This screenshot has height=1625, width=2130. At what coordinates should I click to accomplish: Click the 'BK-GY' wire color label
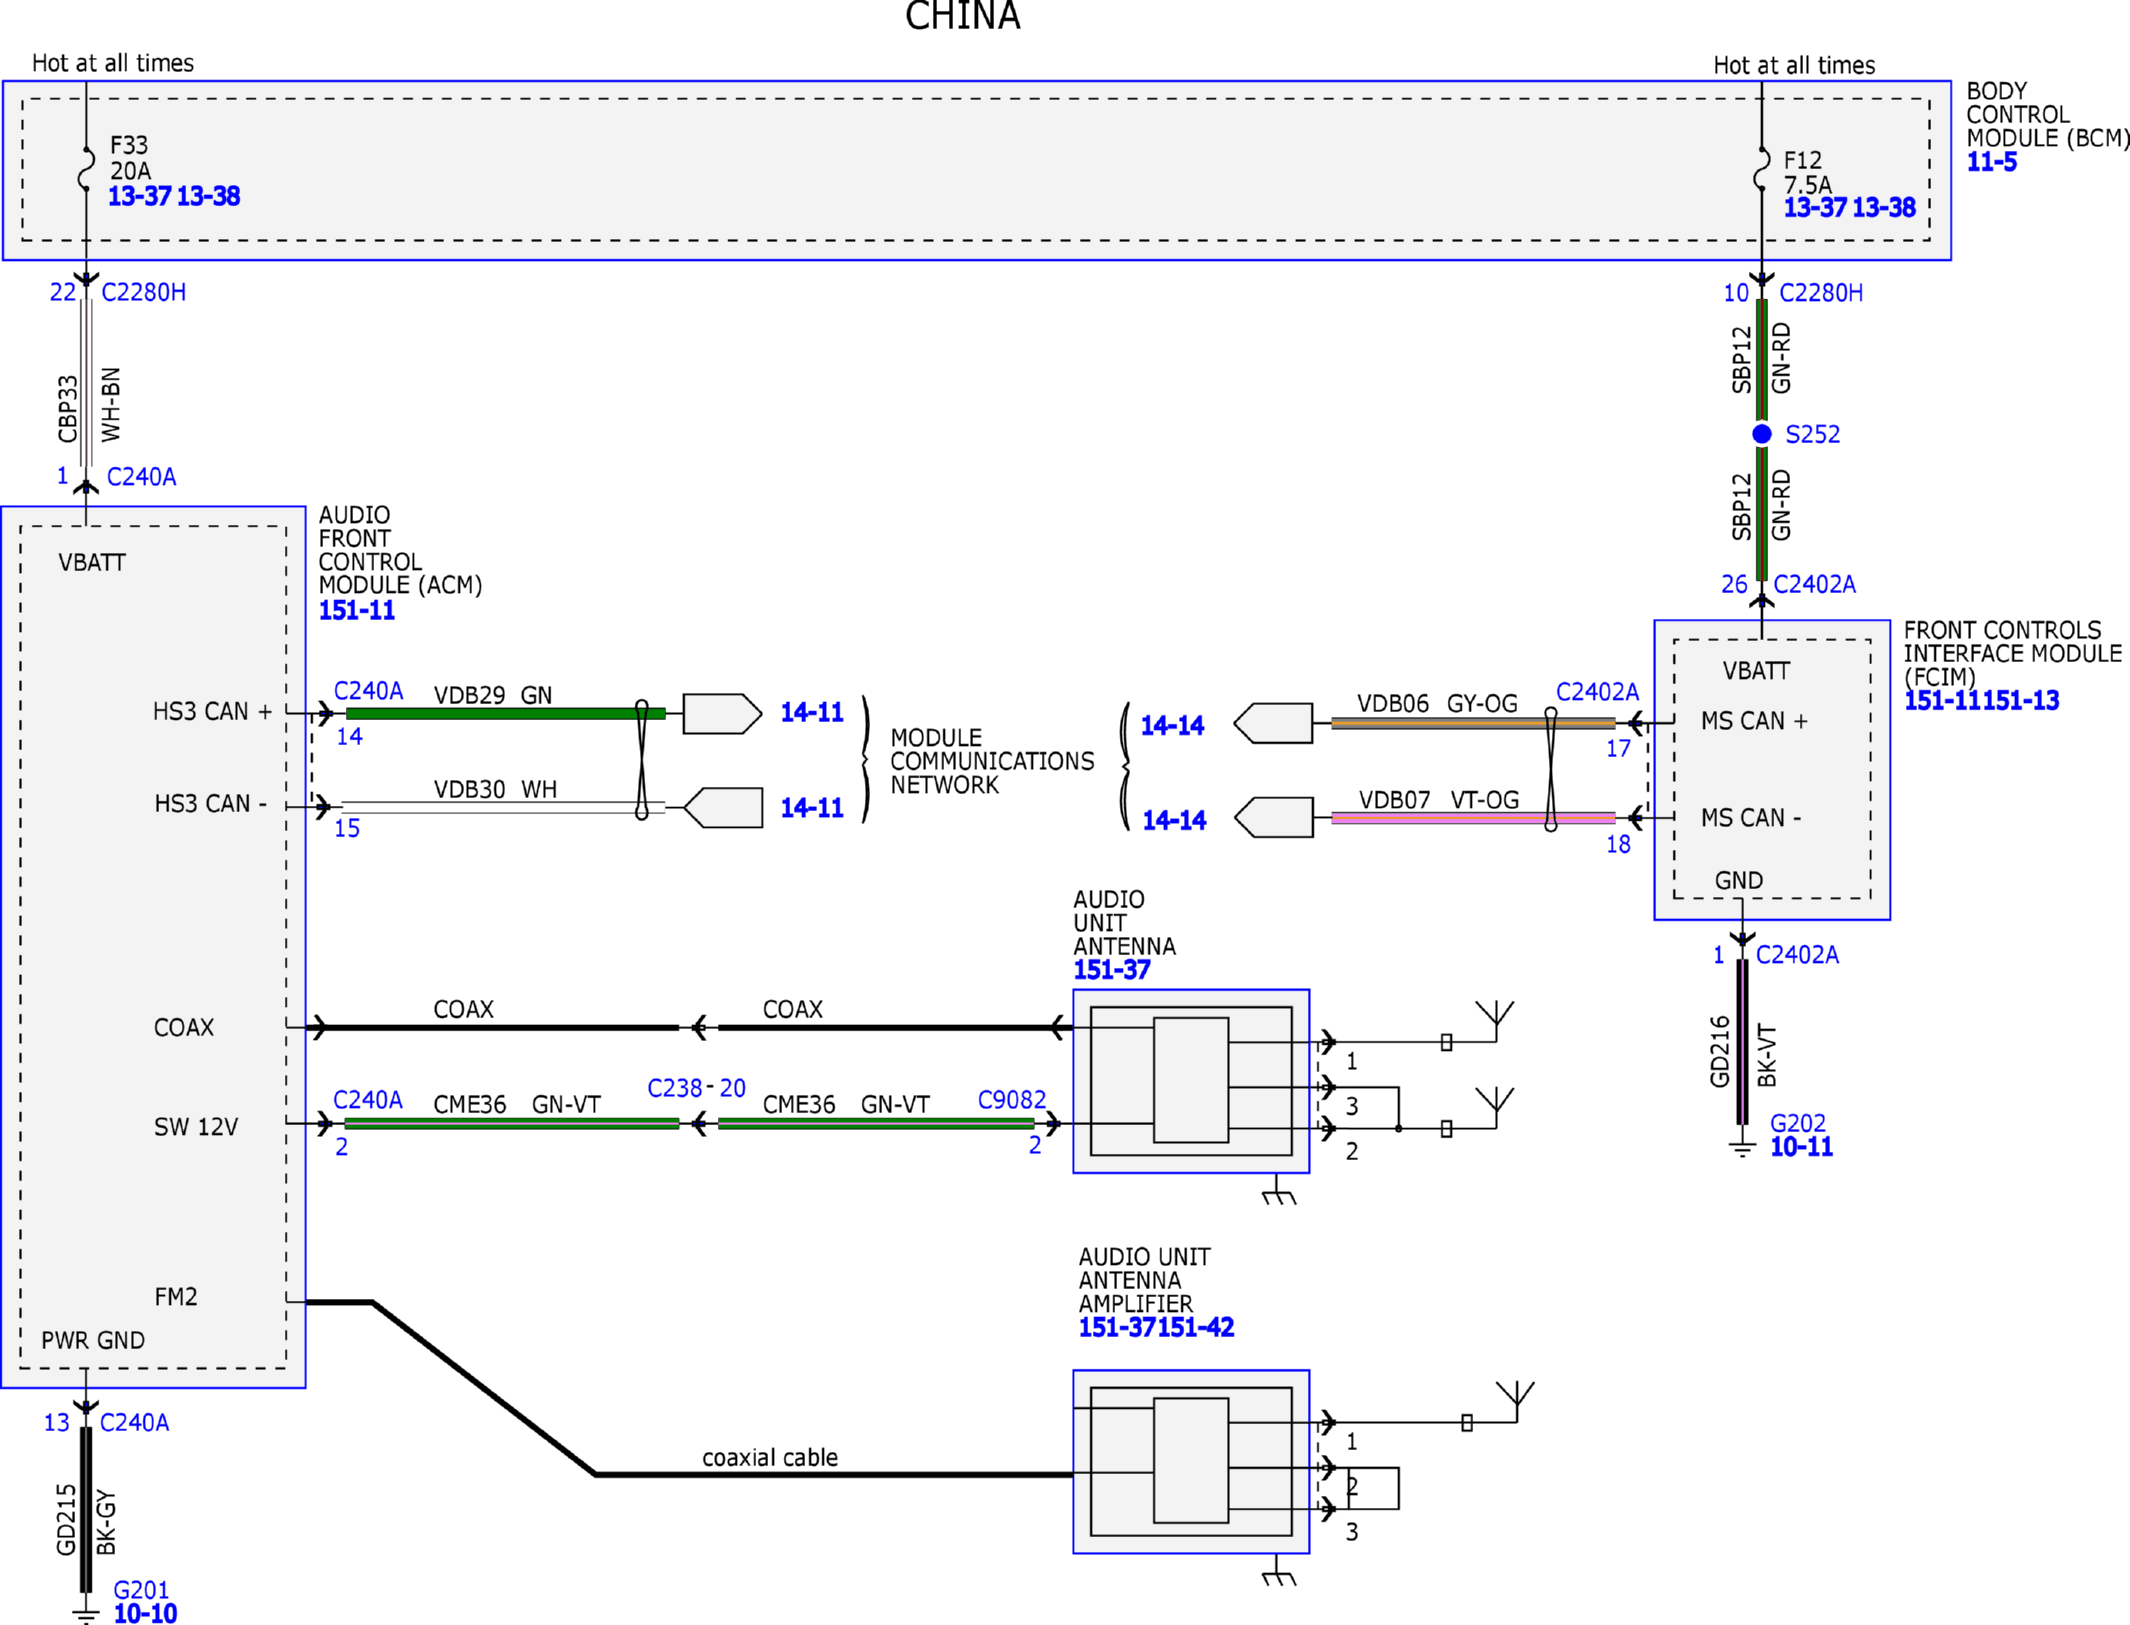point(106,1522)
